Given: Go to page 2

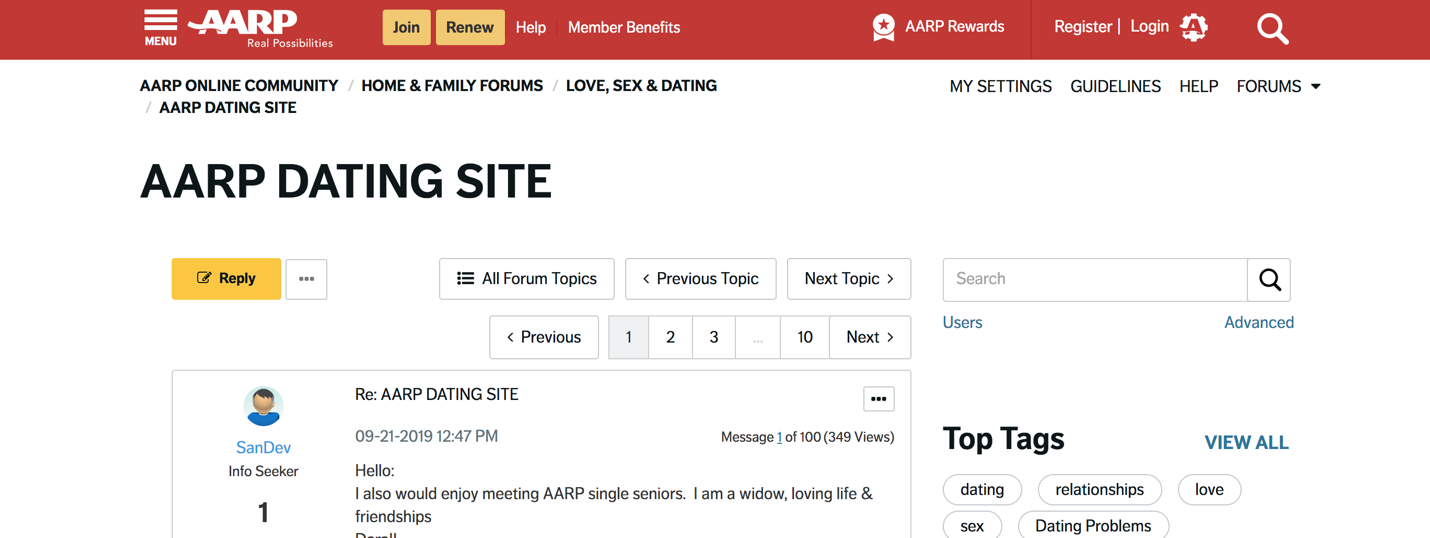Looking at the screenshot, I should coord(671,337).
